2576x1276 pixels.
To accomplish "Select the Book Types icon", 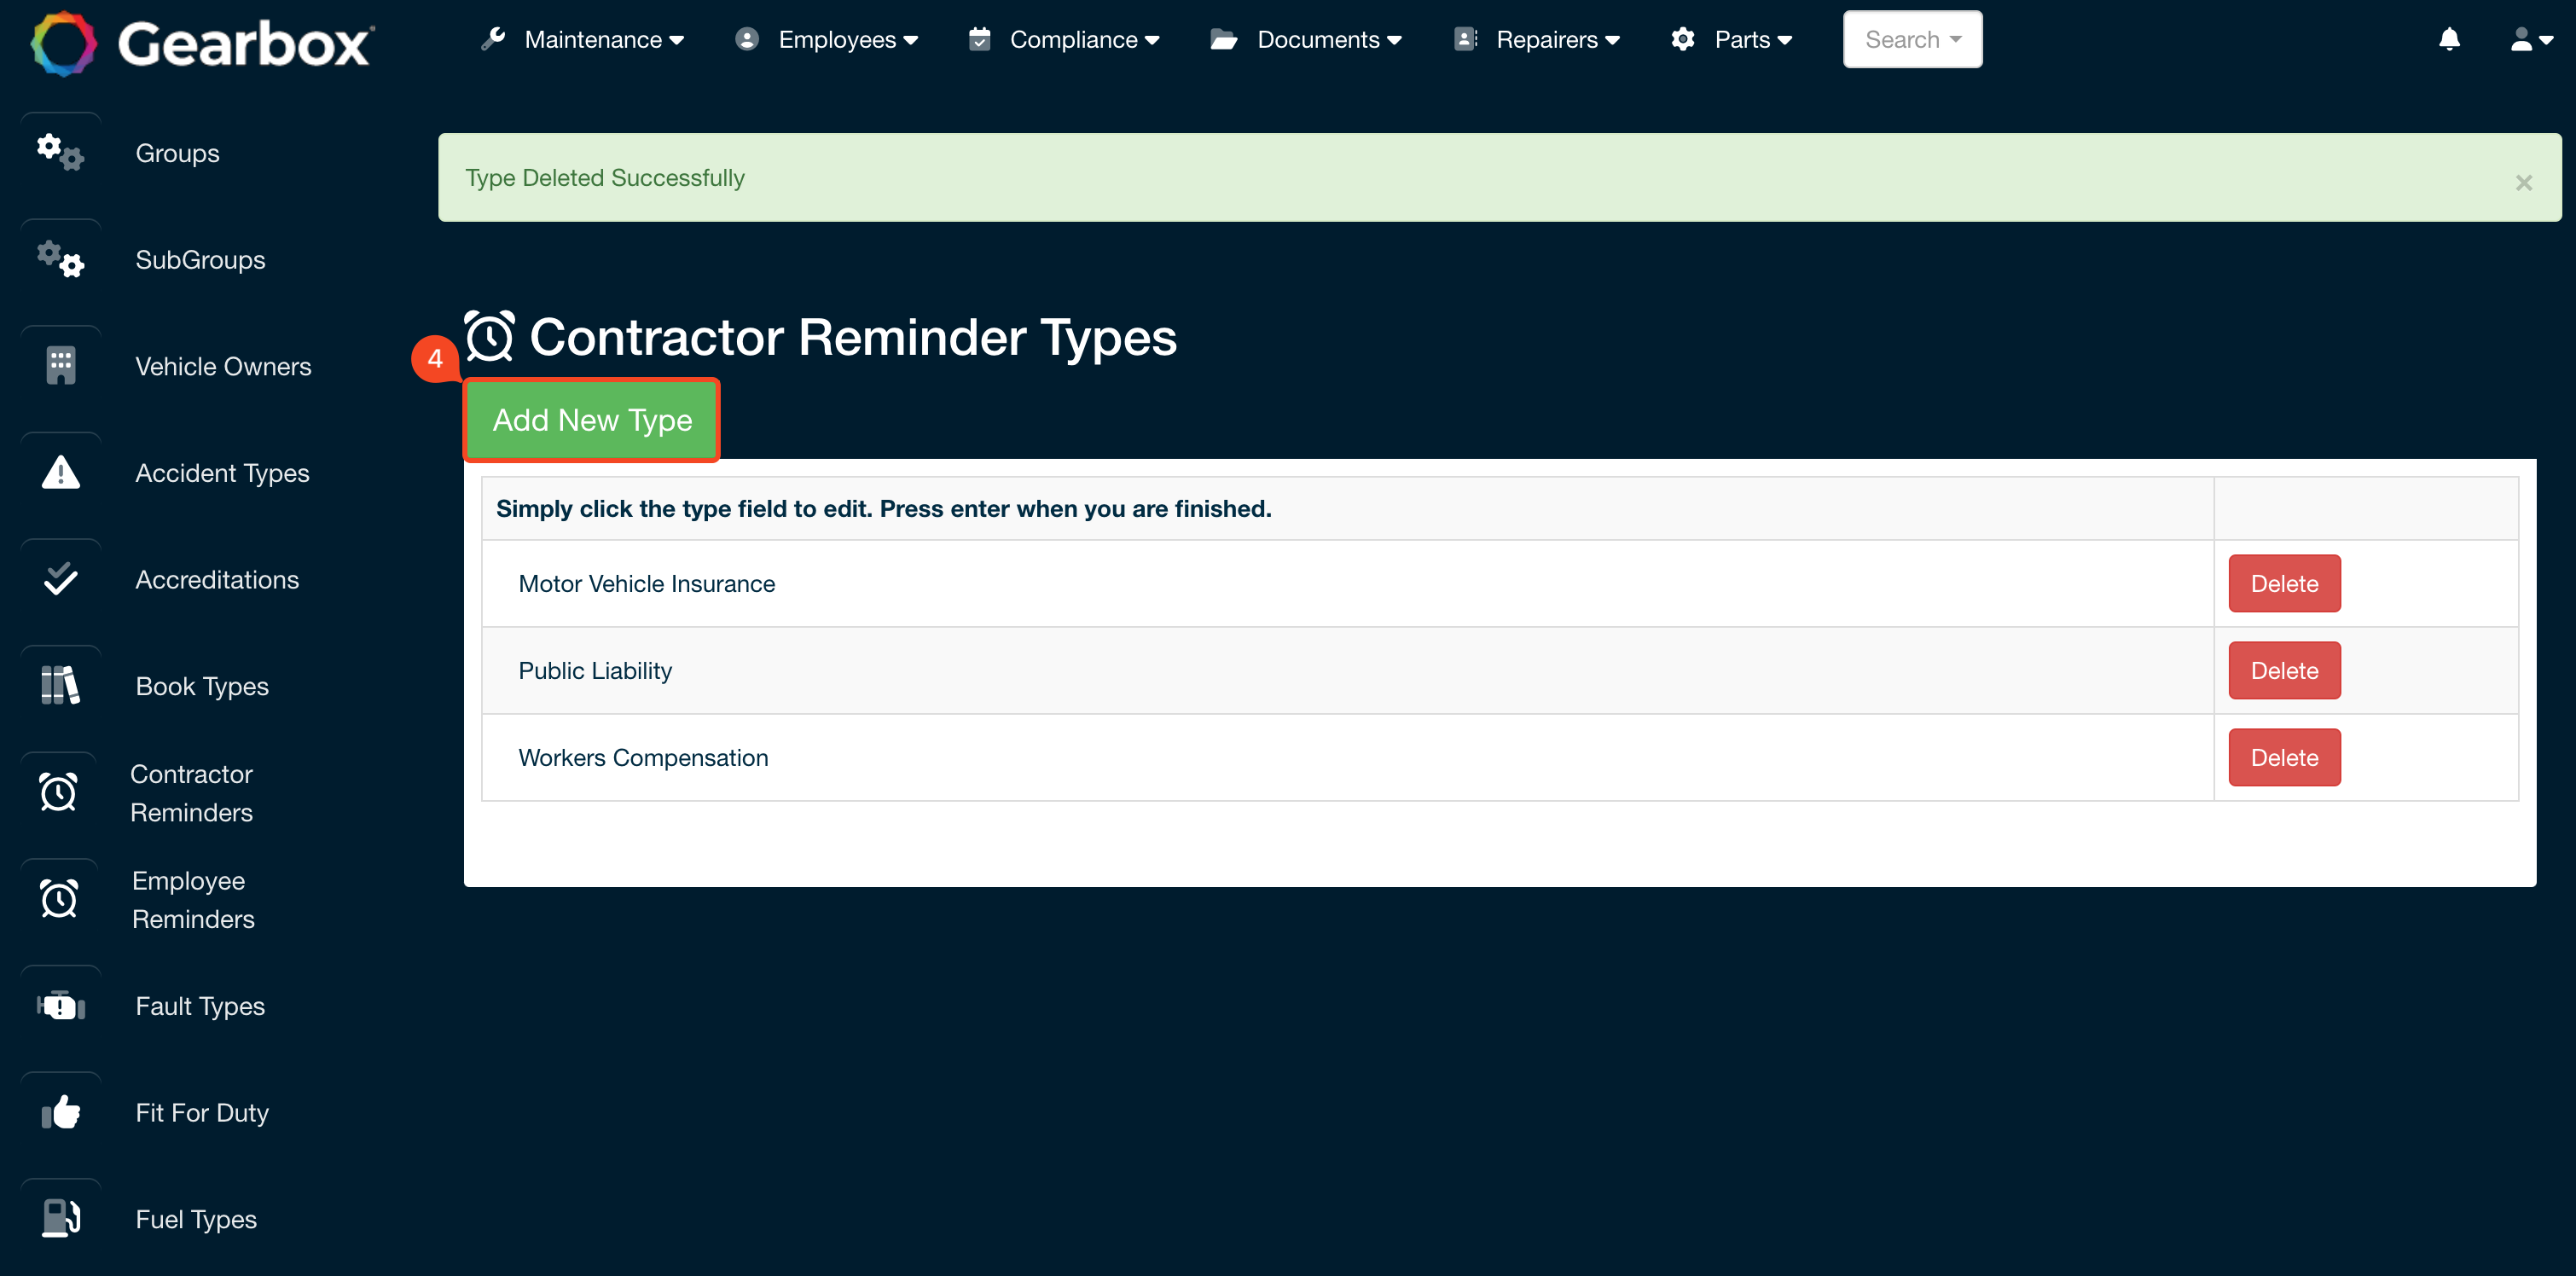I will [59, 685].
